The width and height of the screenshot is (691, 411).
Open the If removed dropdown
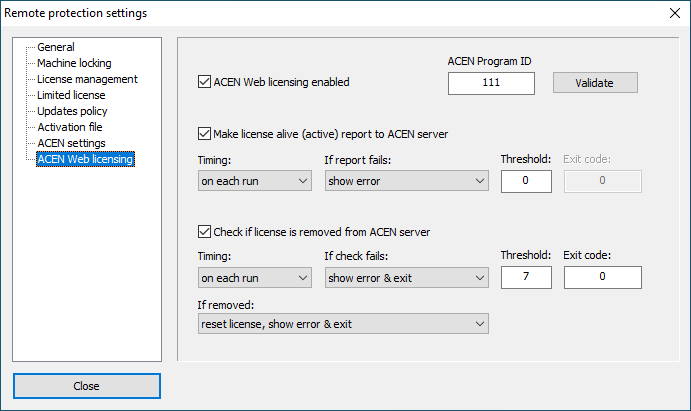click(x=343, y=324)
